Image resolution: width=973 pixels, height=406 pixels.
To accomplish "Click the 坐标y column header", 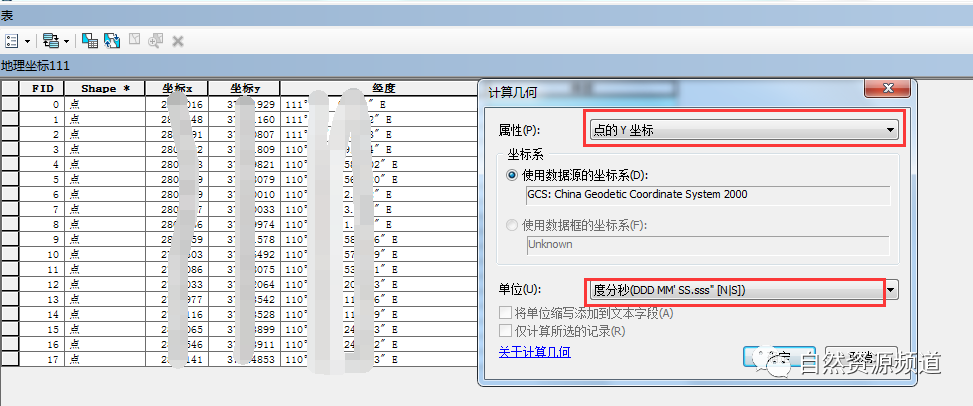I will click(x=244, y=88).
